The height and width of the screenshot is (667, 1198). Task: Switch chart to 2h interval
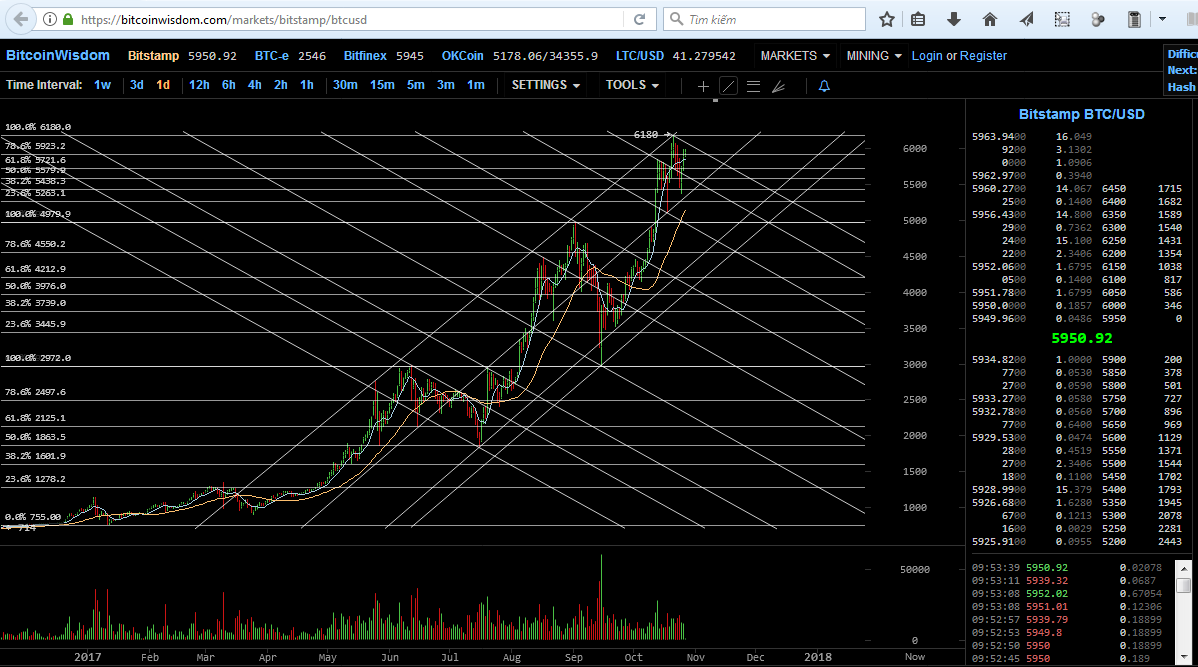(280, 85)
